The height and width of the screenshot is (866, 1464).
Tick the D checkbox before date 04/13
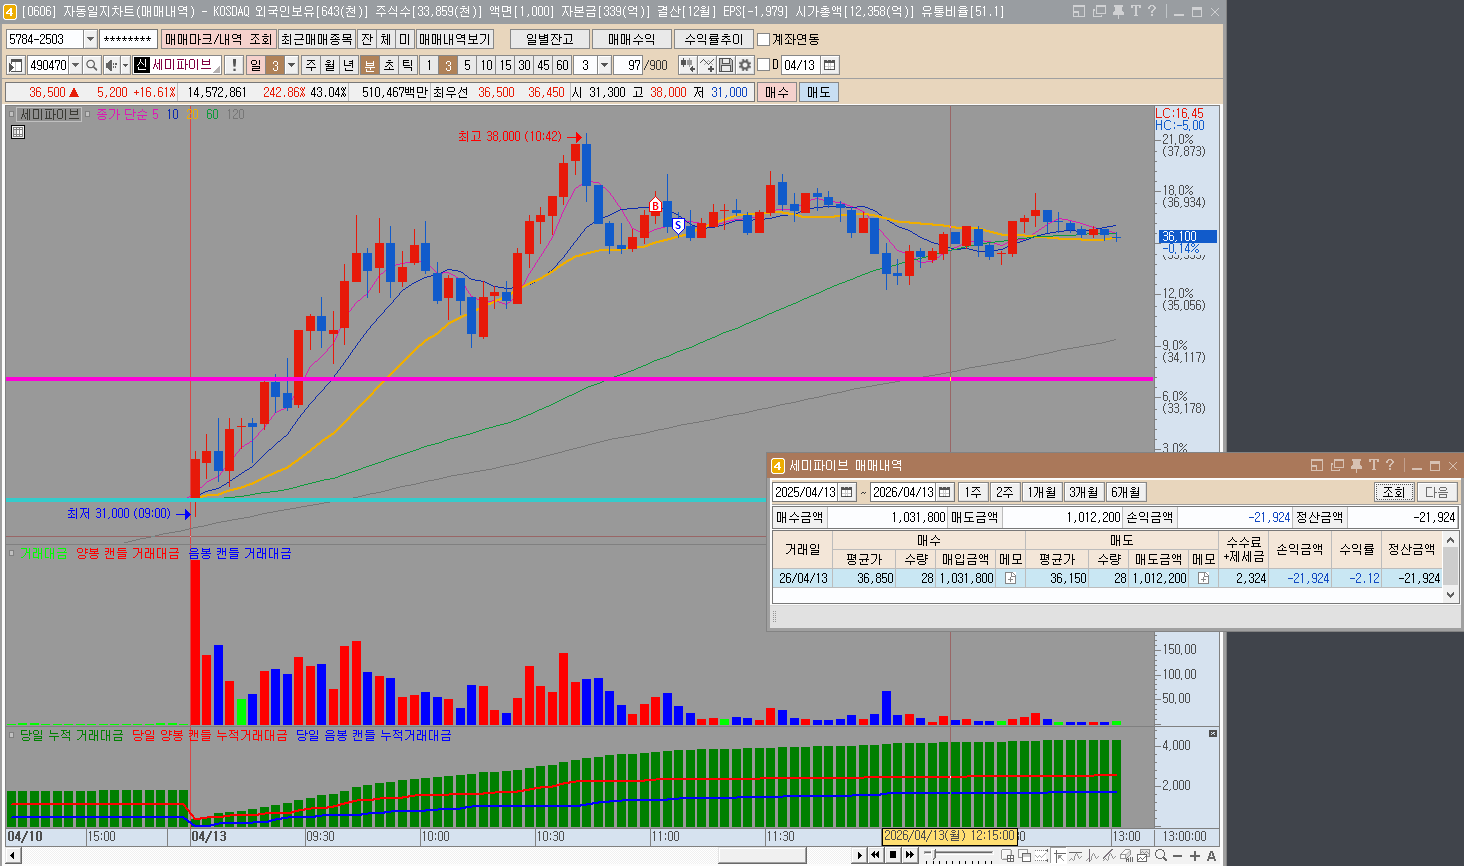click(x=763, y=65)
